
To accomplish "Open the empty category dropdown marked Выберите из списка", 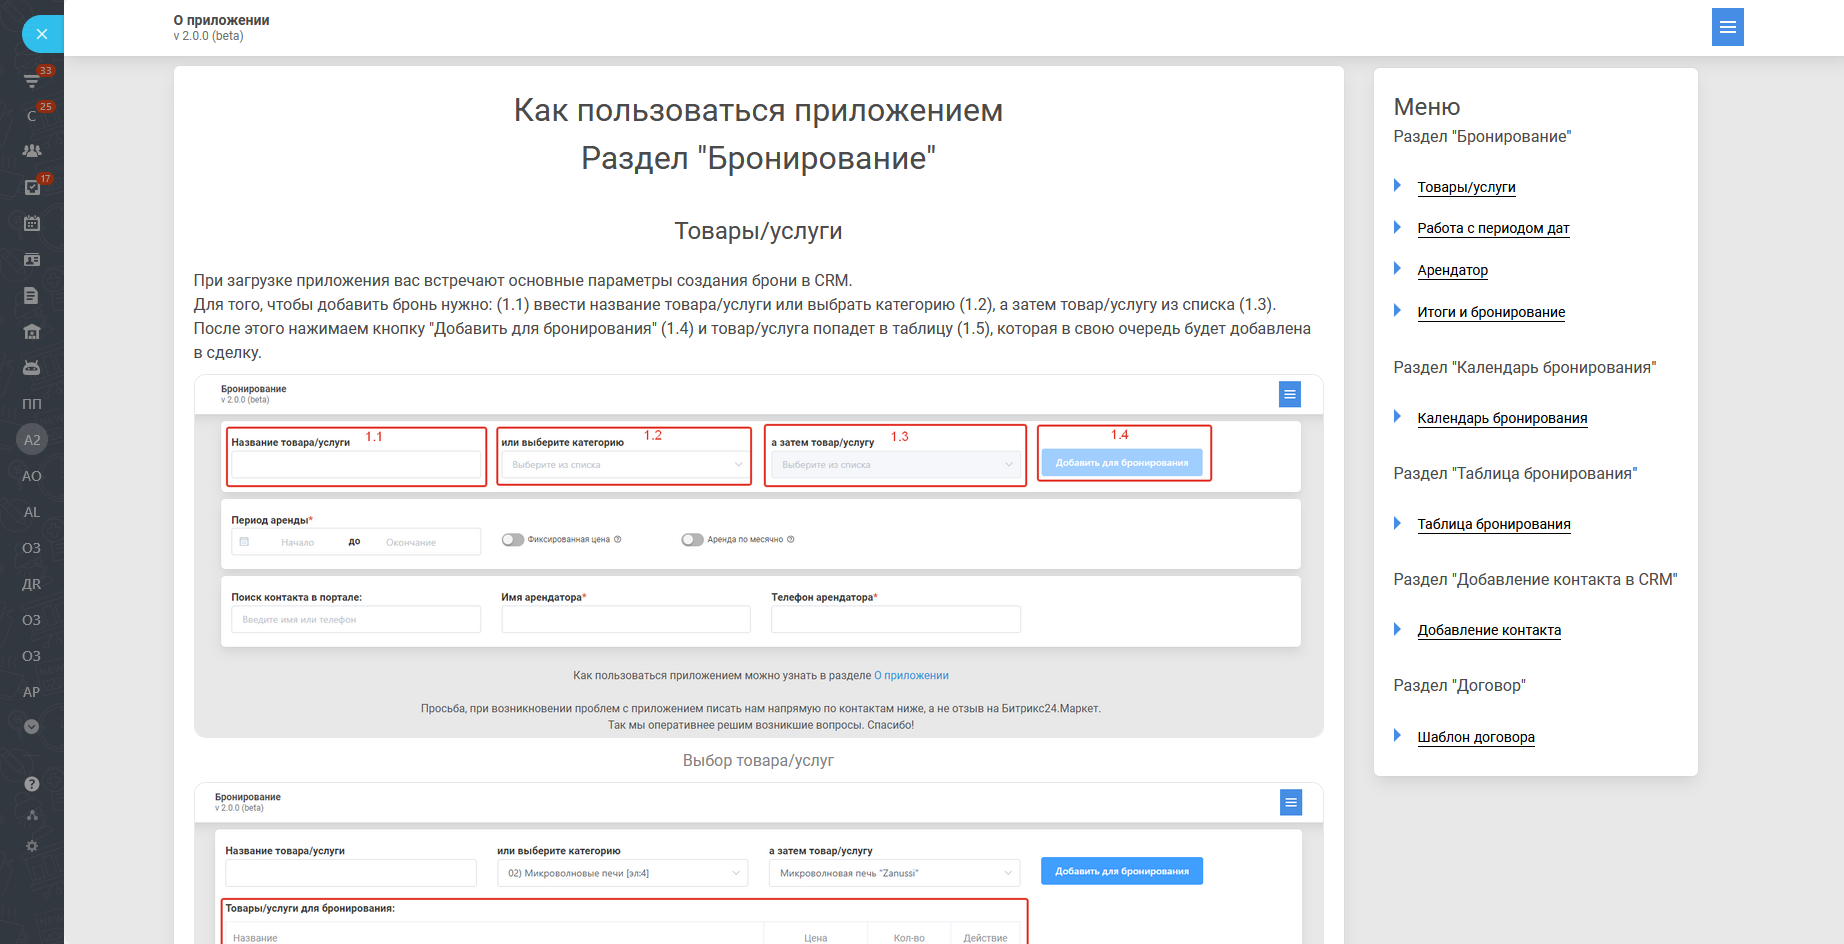I will [x=626, y=465].
